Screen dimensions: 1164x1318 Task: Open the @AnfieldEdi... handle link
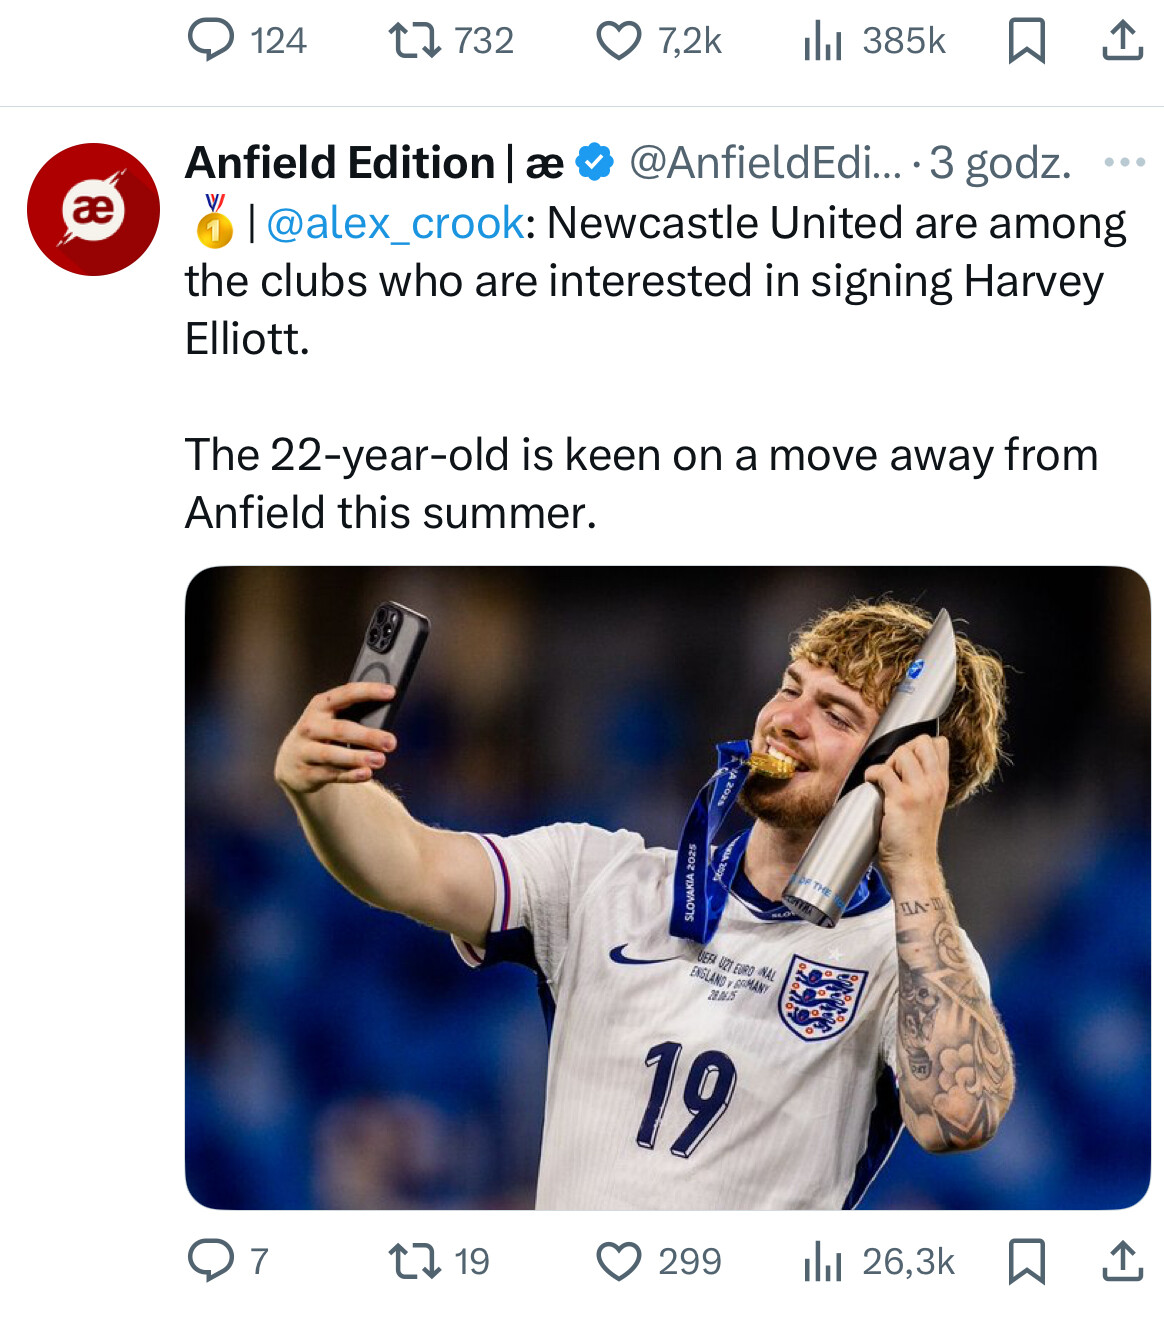pos(765,163)
